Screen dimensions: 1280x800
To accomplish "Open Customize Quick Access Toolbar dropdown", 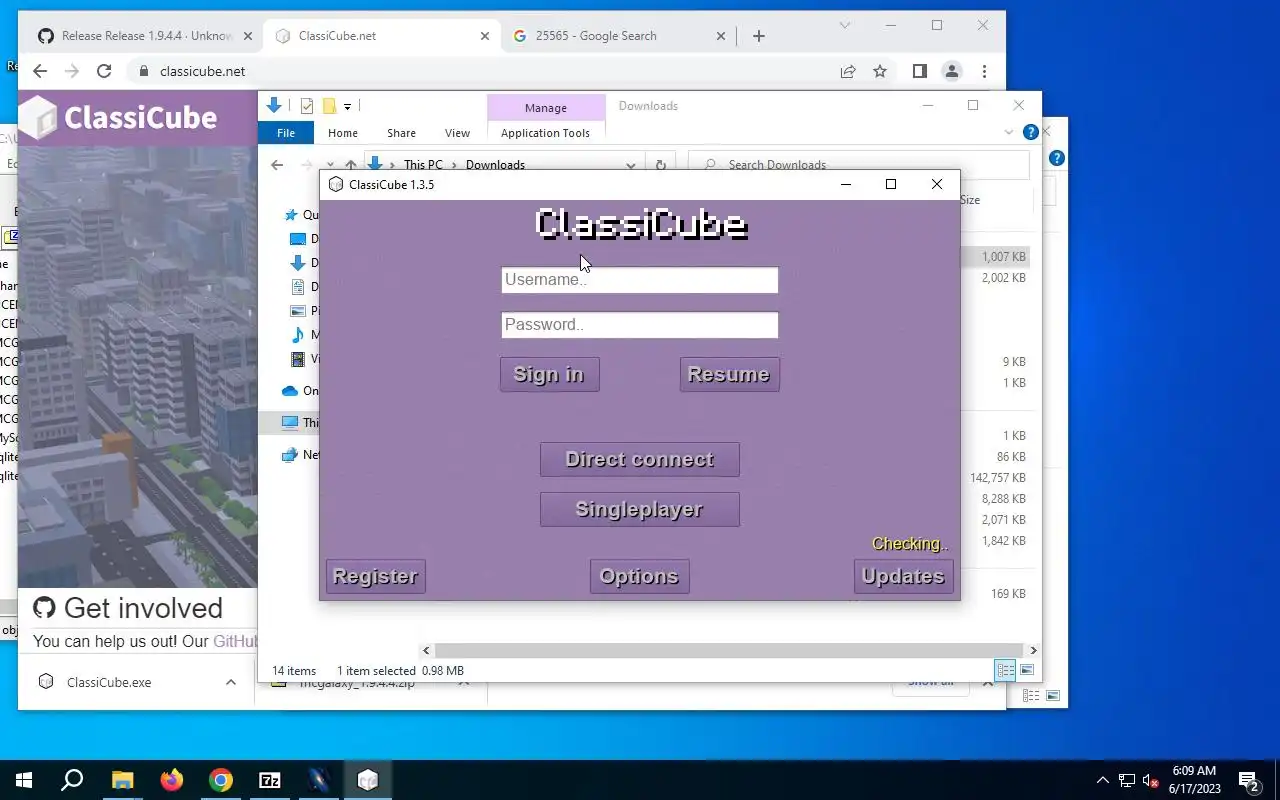I will point(347,106).
